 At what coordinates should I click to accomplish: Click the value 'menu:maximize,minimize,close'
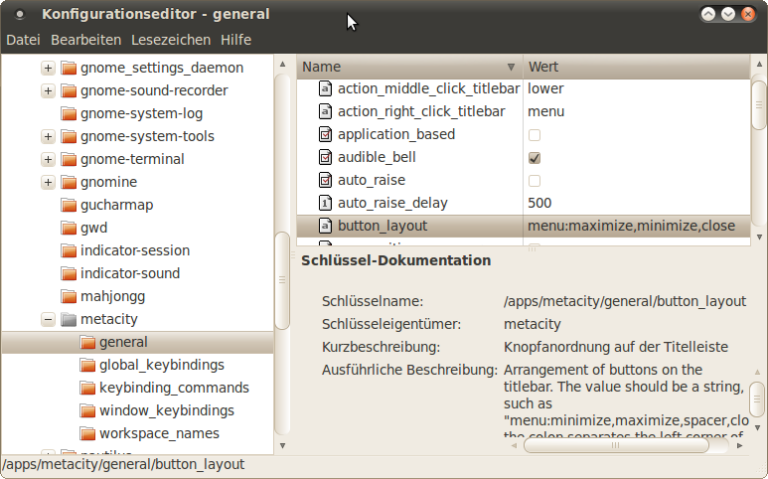631,226
